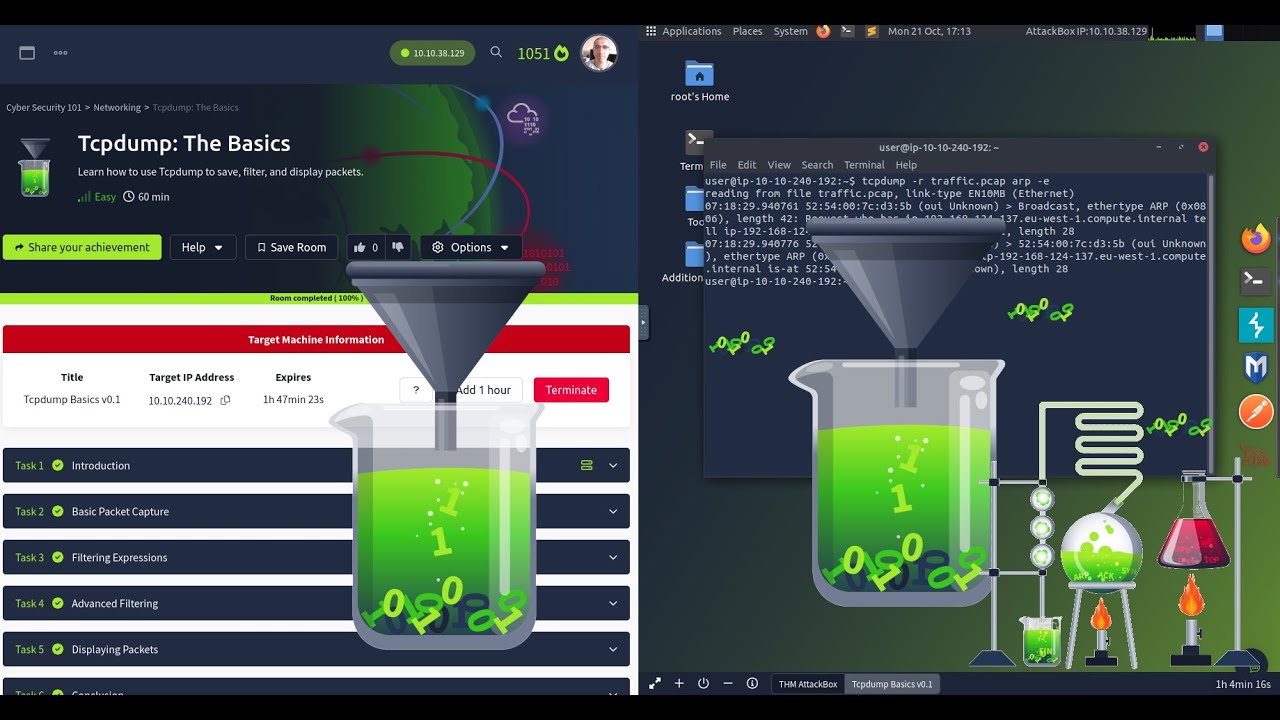Open the terminal Search menu
1280x720 pixels.
point(817,165)
